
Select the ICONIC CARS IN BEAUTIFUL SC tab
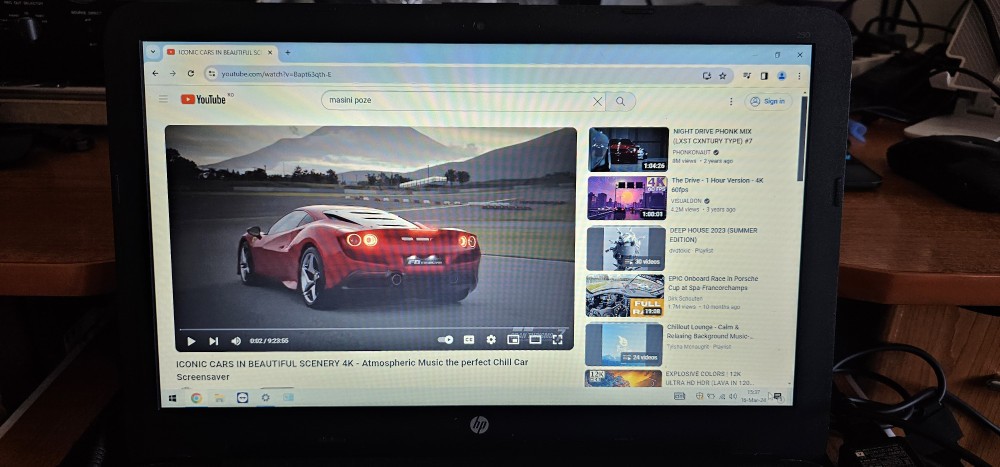(219, 52)
